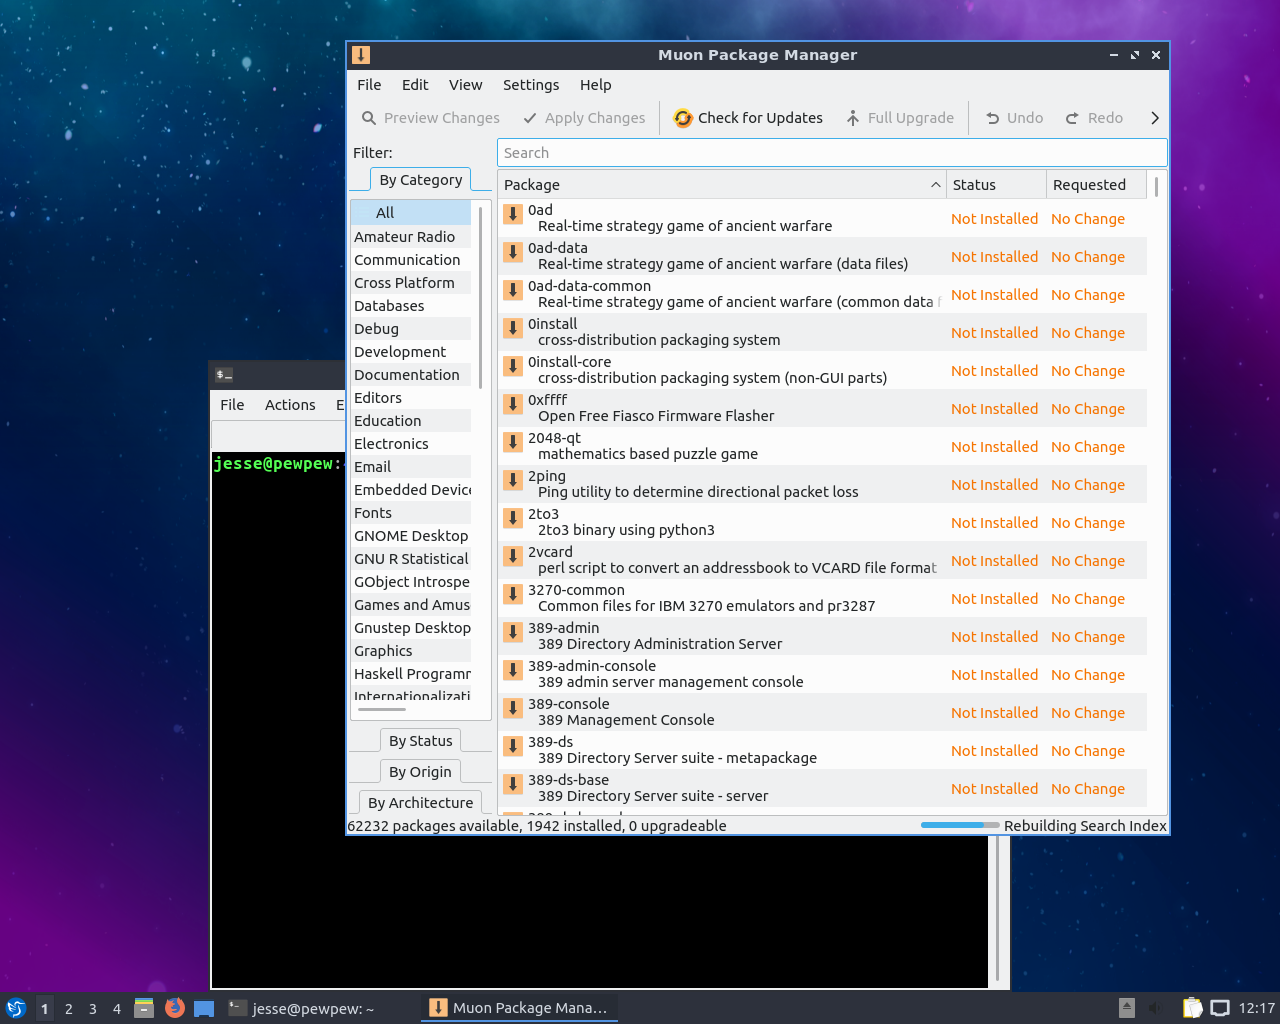The height and width of the screenshot is (1024, 1280).
Task: Select the 389-ds package row
Action: [823, 750]
